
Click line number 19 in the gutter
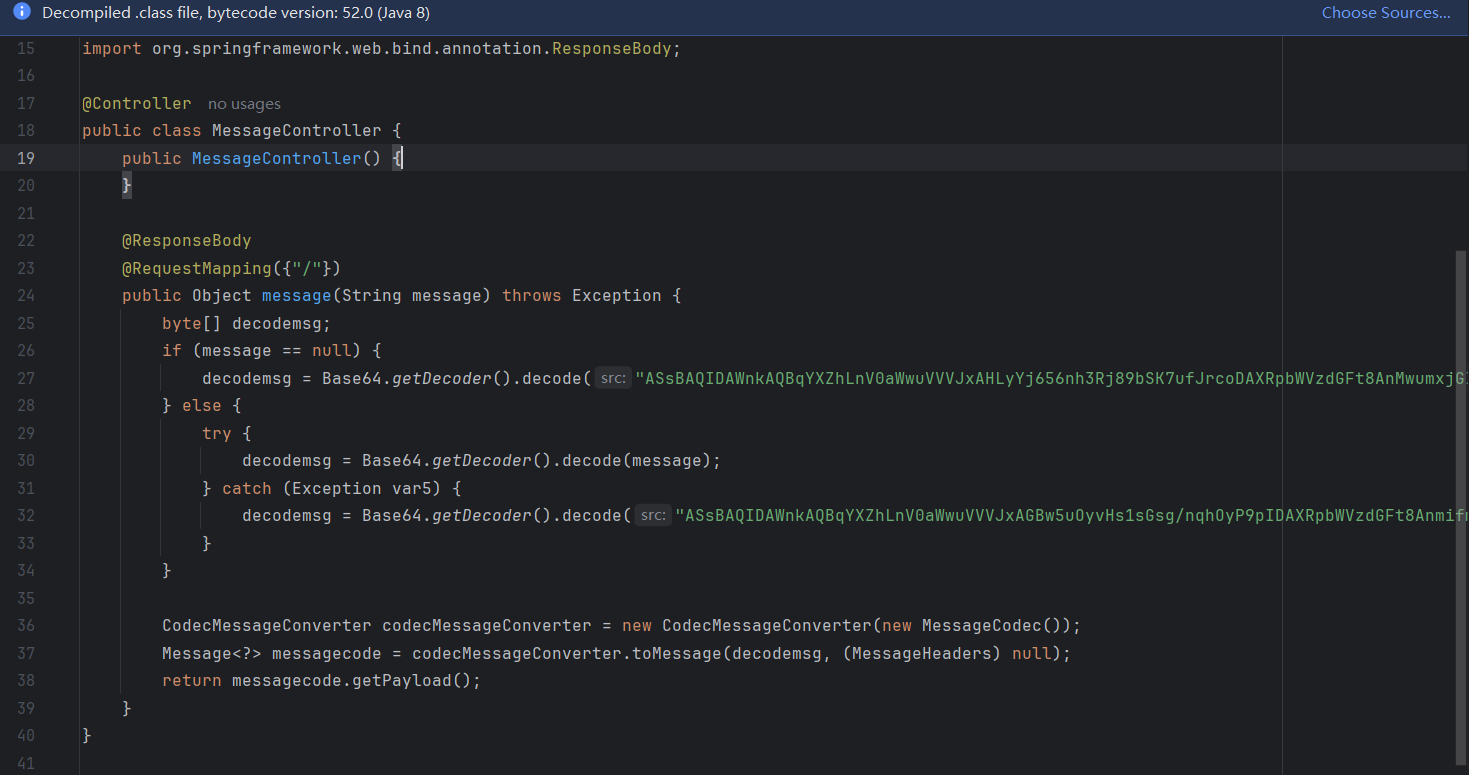pos(26,158)
